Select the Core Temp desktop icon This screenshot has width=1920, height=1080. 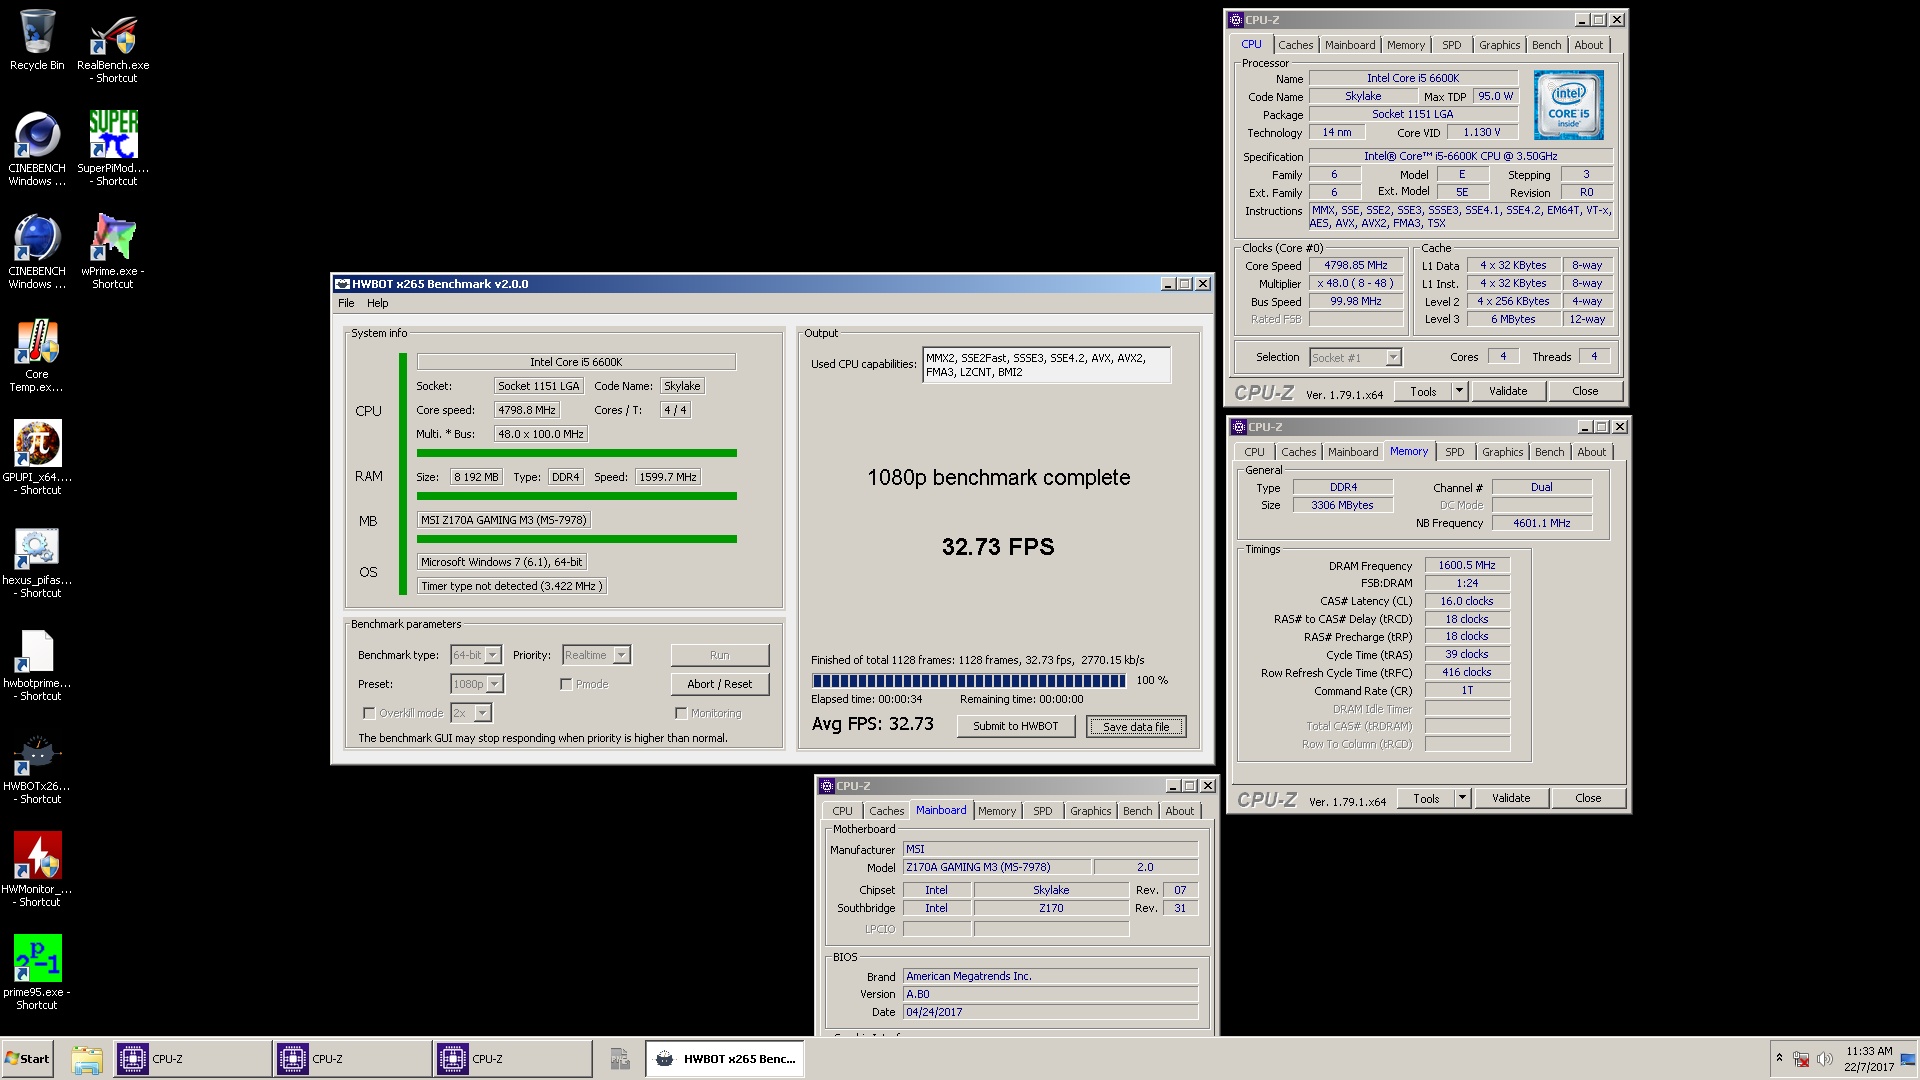pos(37,355)
